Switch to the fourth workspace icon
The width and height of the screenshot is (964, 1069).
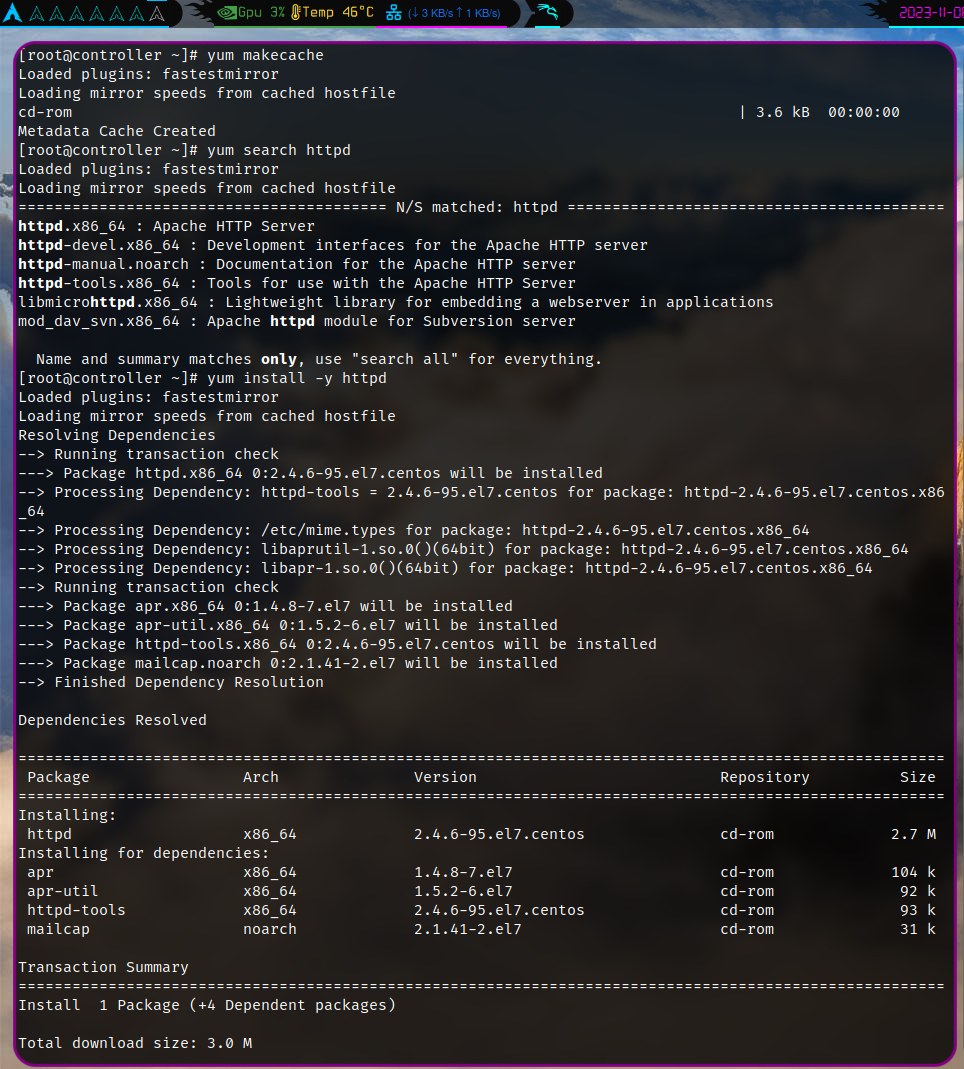pos(97,14)
